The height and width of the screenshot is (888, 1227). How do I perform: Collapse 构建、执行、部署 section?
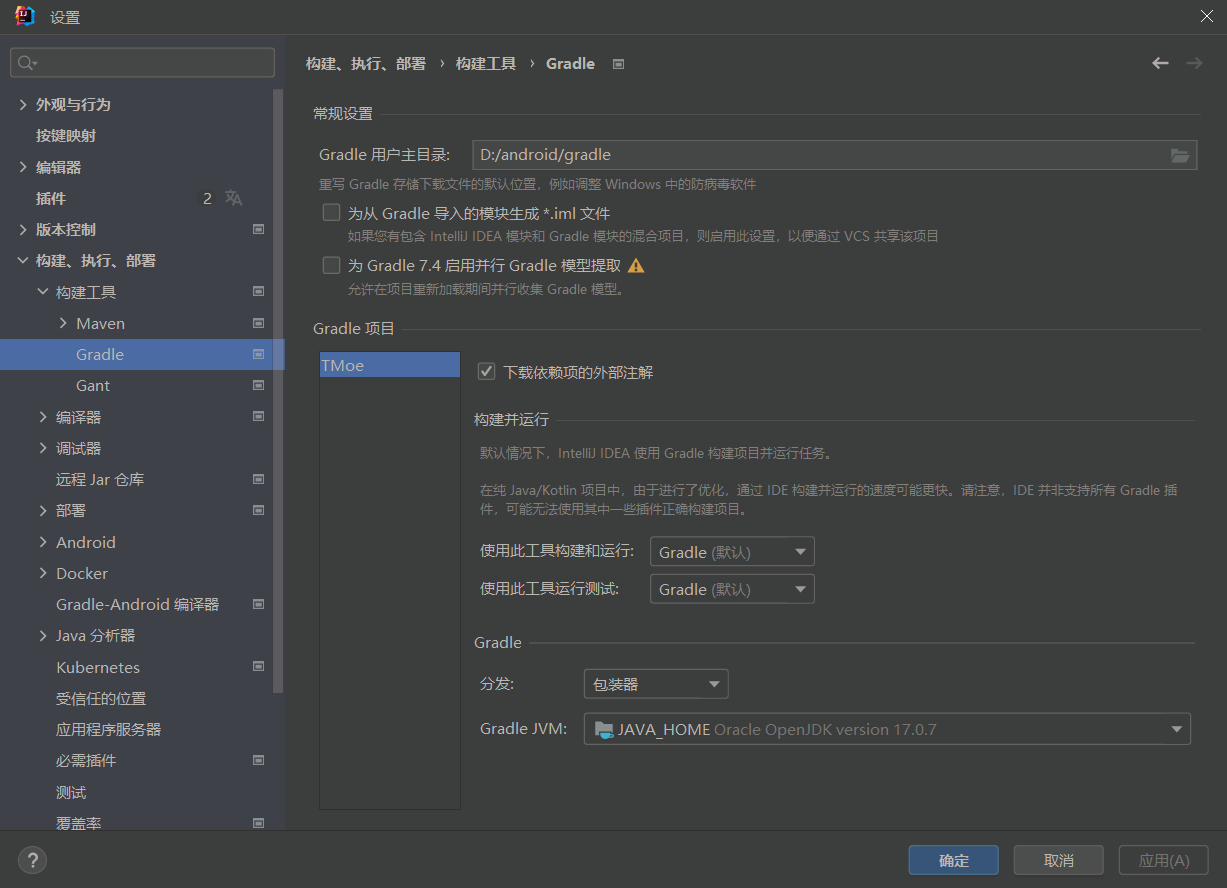point(23,261)
